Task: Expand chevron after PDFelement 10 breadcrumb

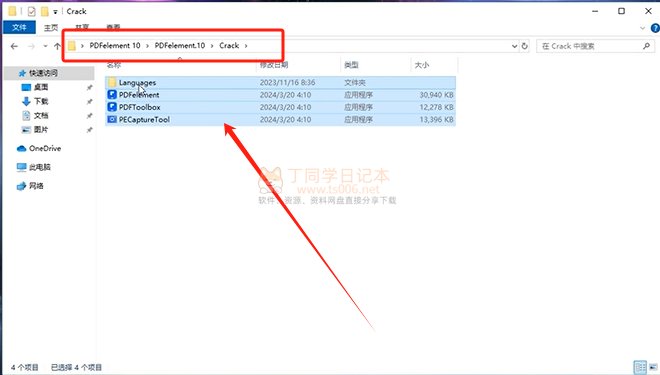Action: coord(147,45)
